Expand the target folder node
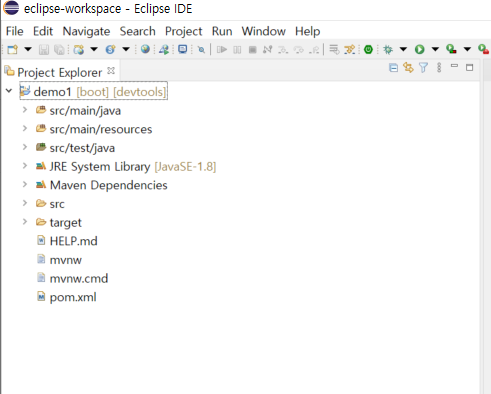The height and width of the screenshot is (394, 491). pos(25,222)
